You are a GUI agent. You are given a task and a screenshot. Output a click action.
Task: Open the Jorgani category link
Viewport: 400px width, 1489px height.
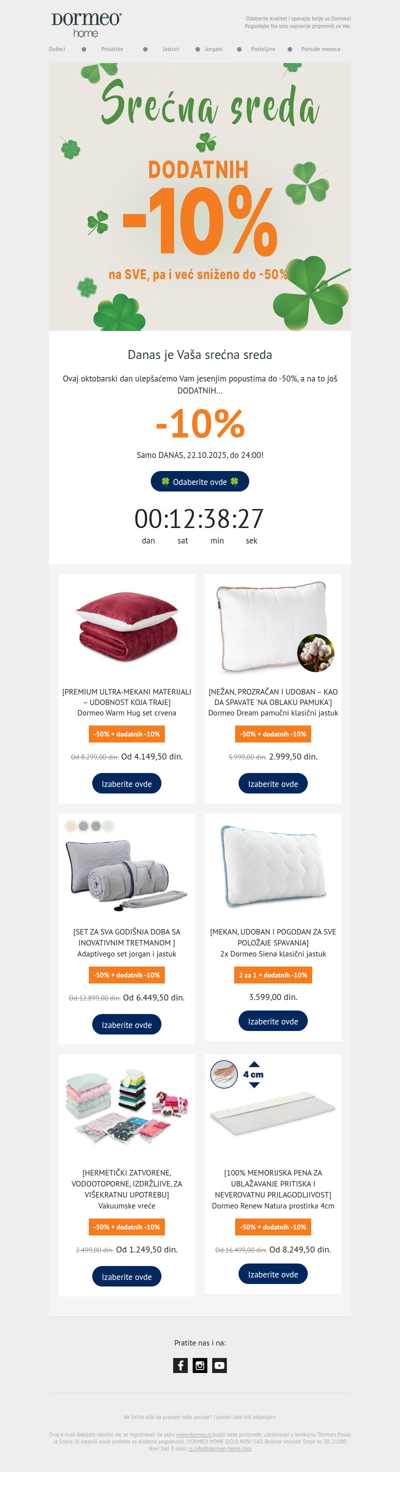[214, 48]
